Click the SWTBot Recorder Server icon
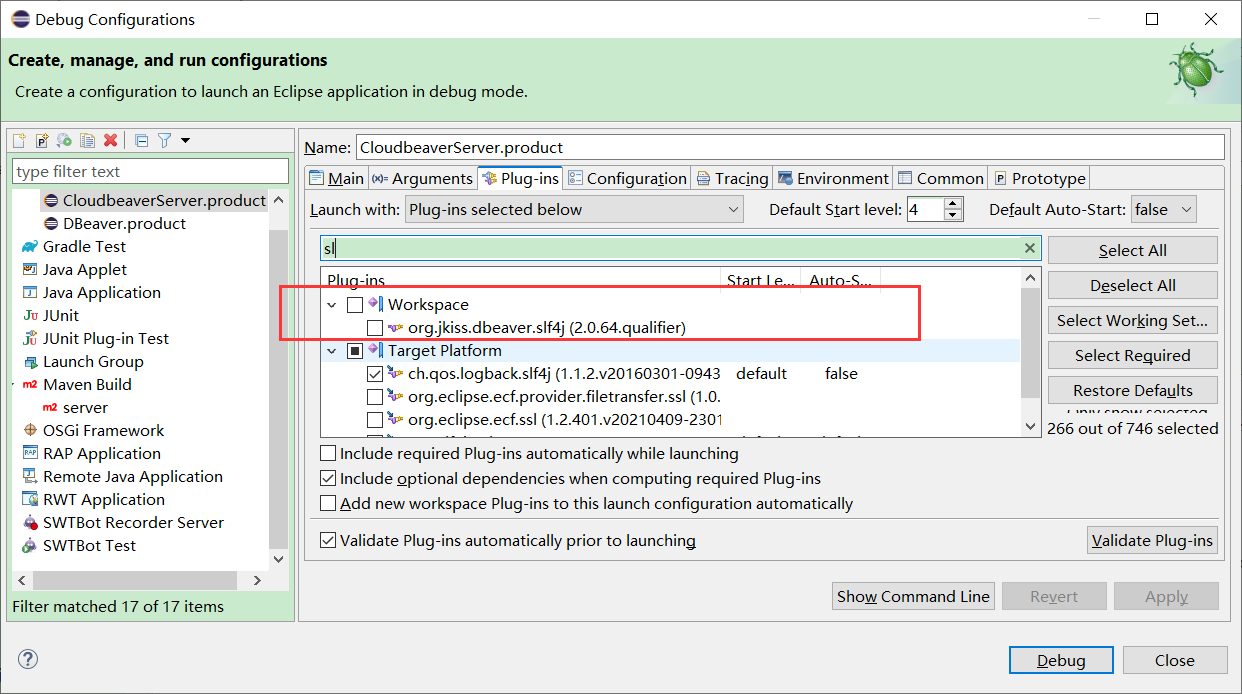The image size is (1242, 694). click(x=30, y=522)
